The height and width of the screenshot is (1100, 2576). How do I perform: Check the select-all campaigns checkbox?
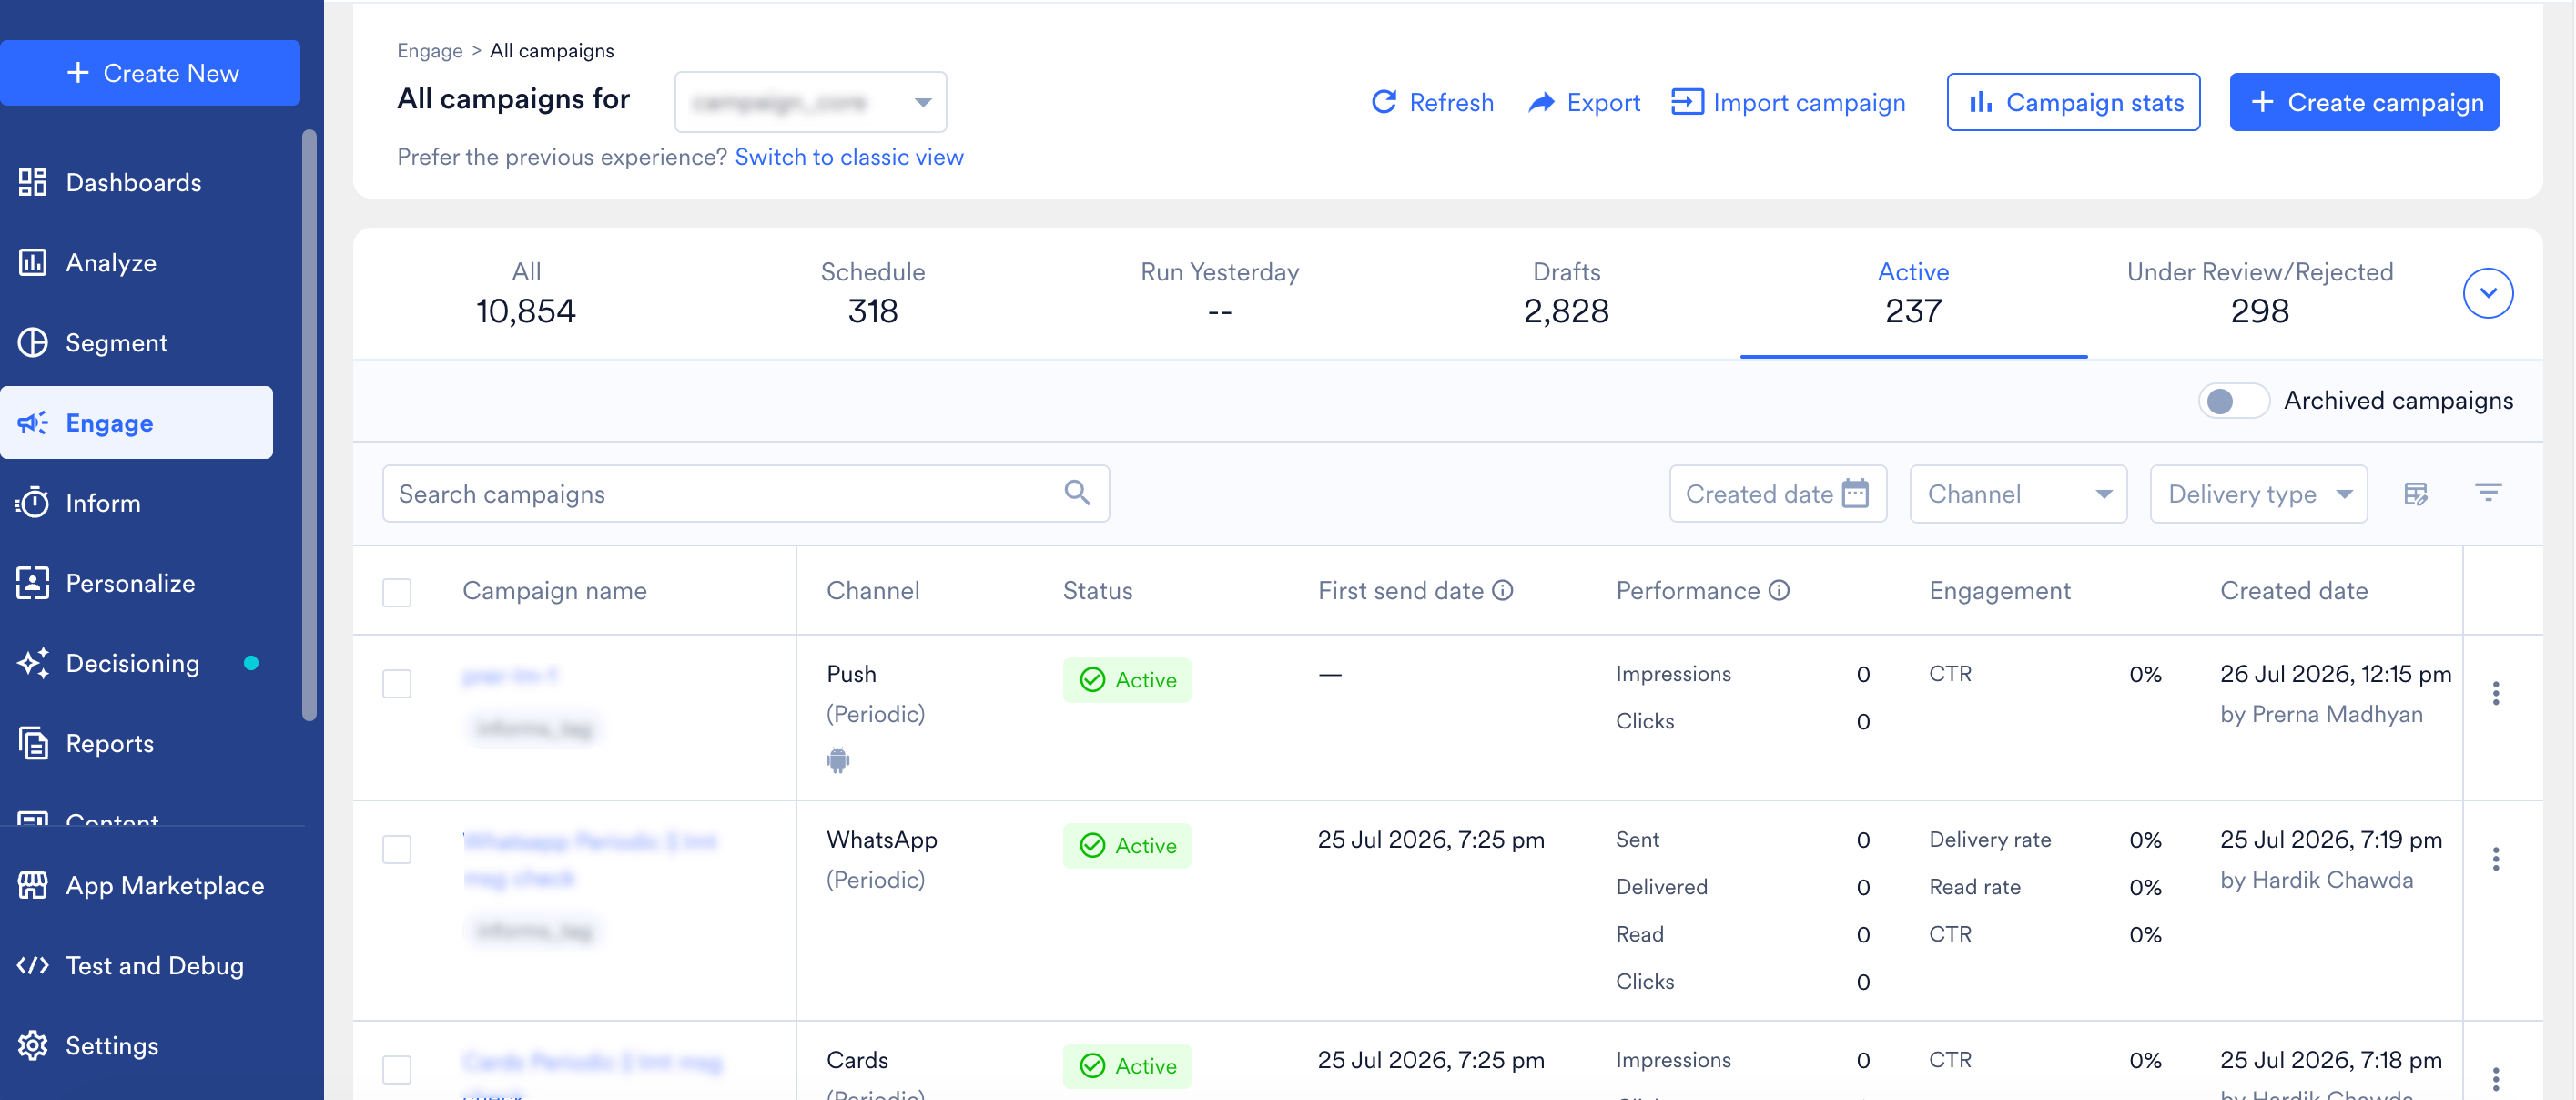point(397,592)
